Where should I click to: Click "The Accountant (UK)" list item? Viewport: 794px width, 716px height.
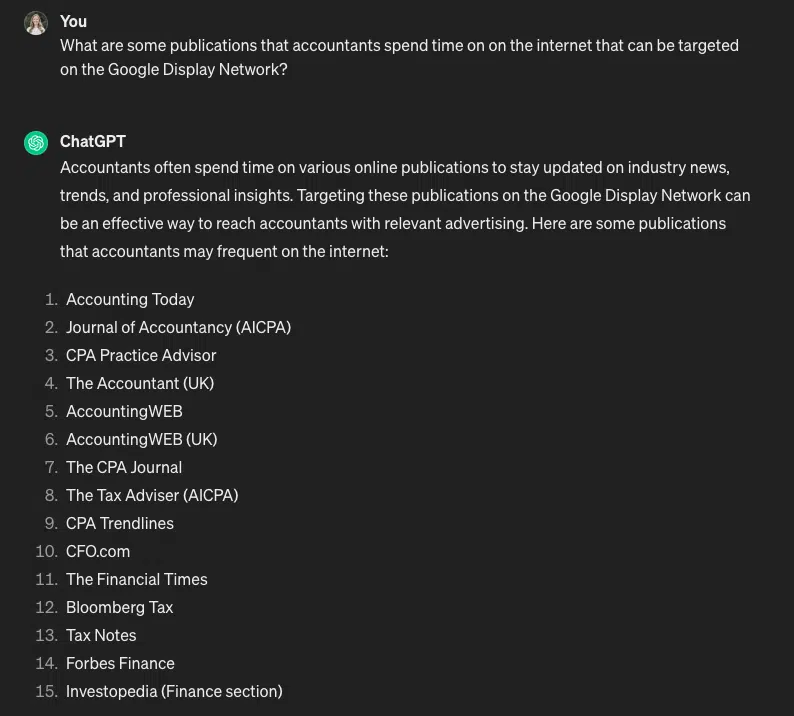(x=140, y=383)
